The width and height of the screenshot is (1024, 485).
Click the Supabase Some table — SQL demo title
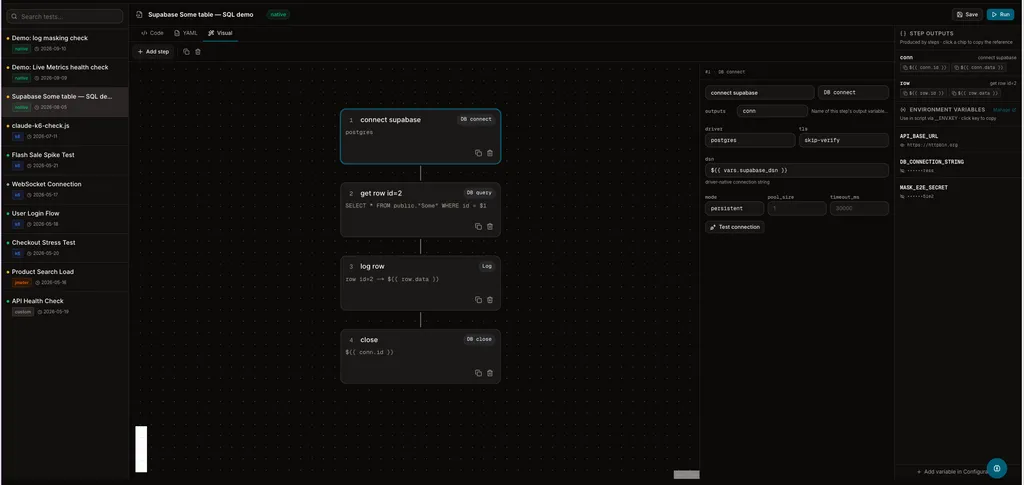pos(200,14)
